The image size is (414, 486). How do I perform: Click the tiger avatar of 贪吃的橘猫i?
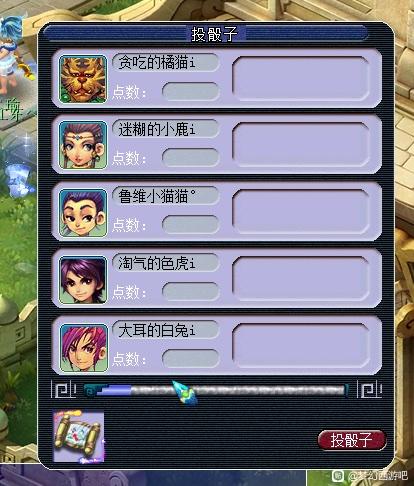pos(83,79)
